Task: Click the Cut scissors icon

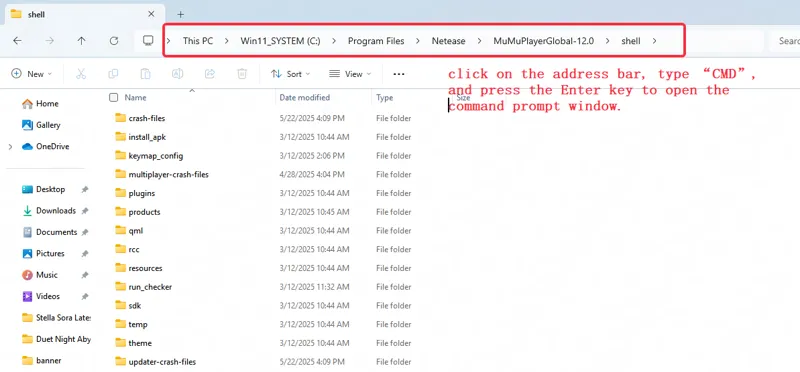Action: tap(81, 74)
